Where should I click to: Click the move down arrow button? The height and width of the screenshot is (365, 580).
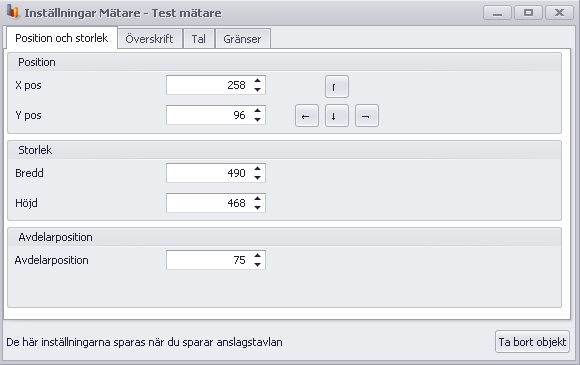click(x=337, y=116)
